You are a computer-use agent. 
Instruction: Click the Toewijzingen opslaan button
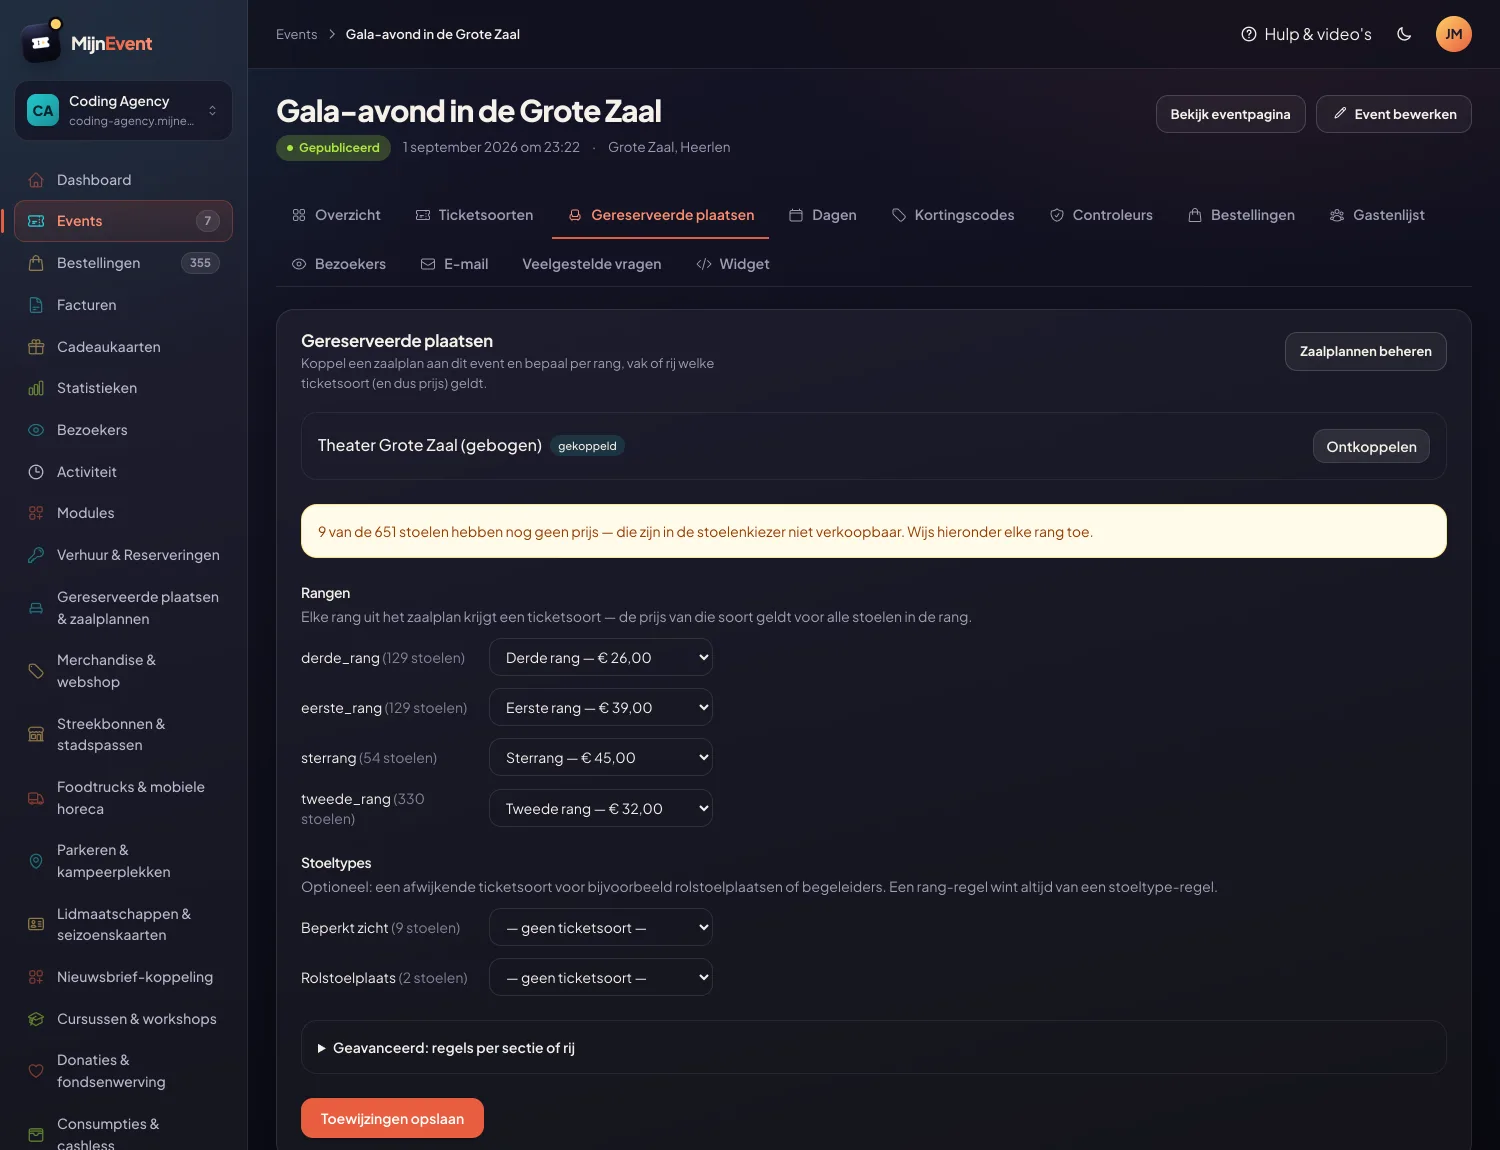[x=392, y=1118]
